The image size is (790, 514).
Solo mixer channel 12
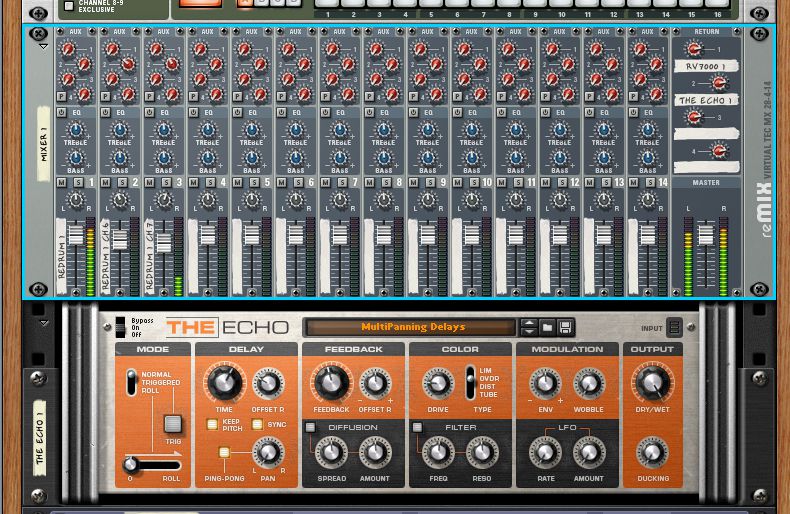(562, 182)
